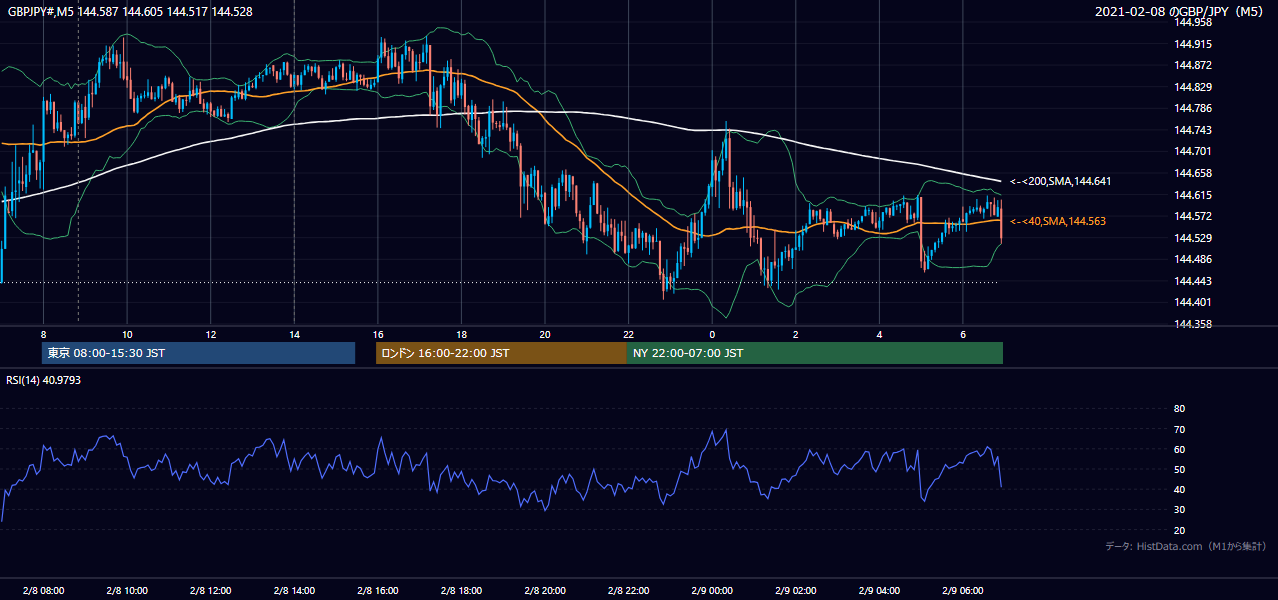Click the RSI 30 level label

click(1179, 510)
